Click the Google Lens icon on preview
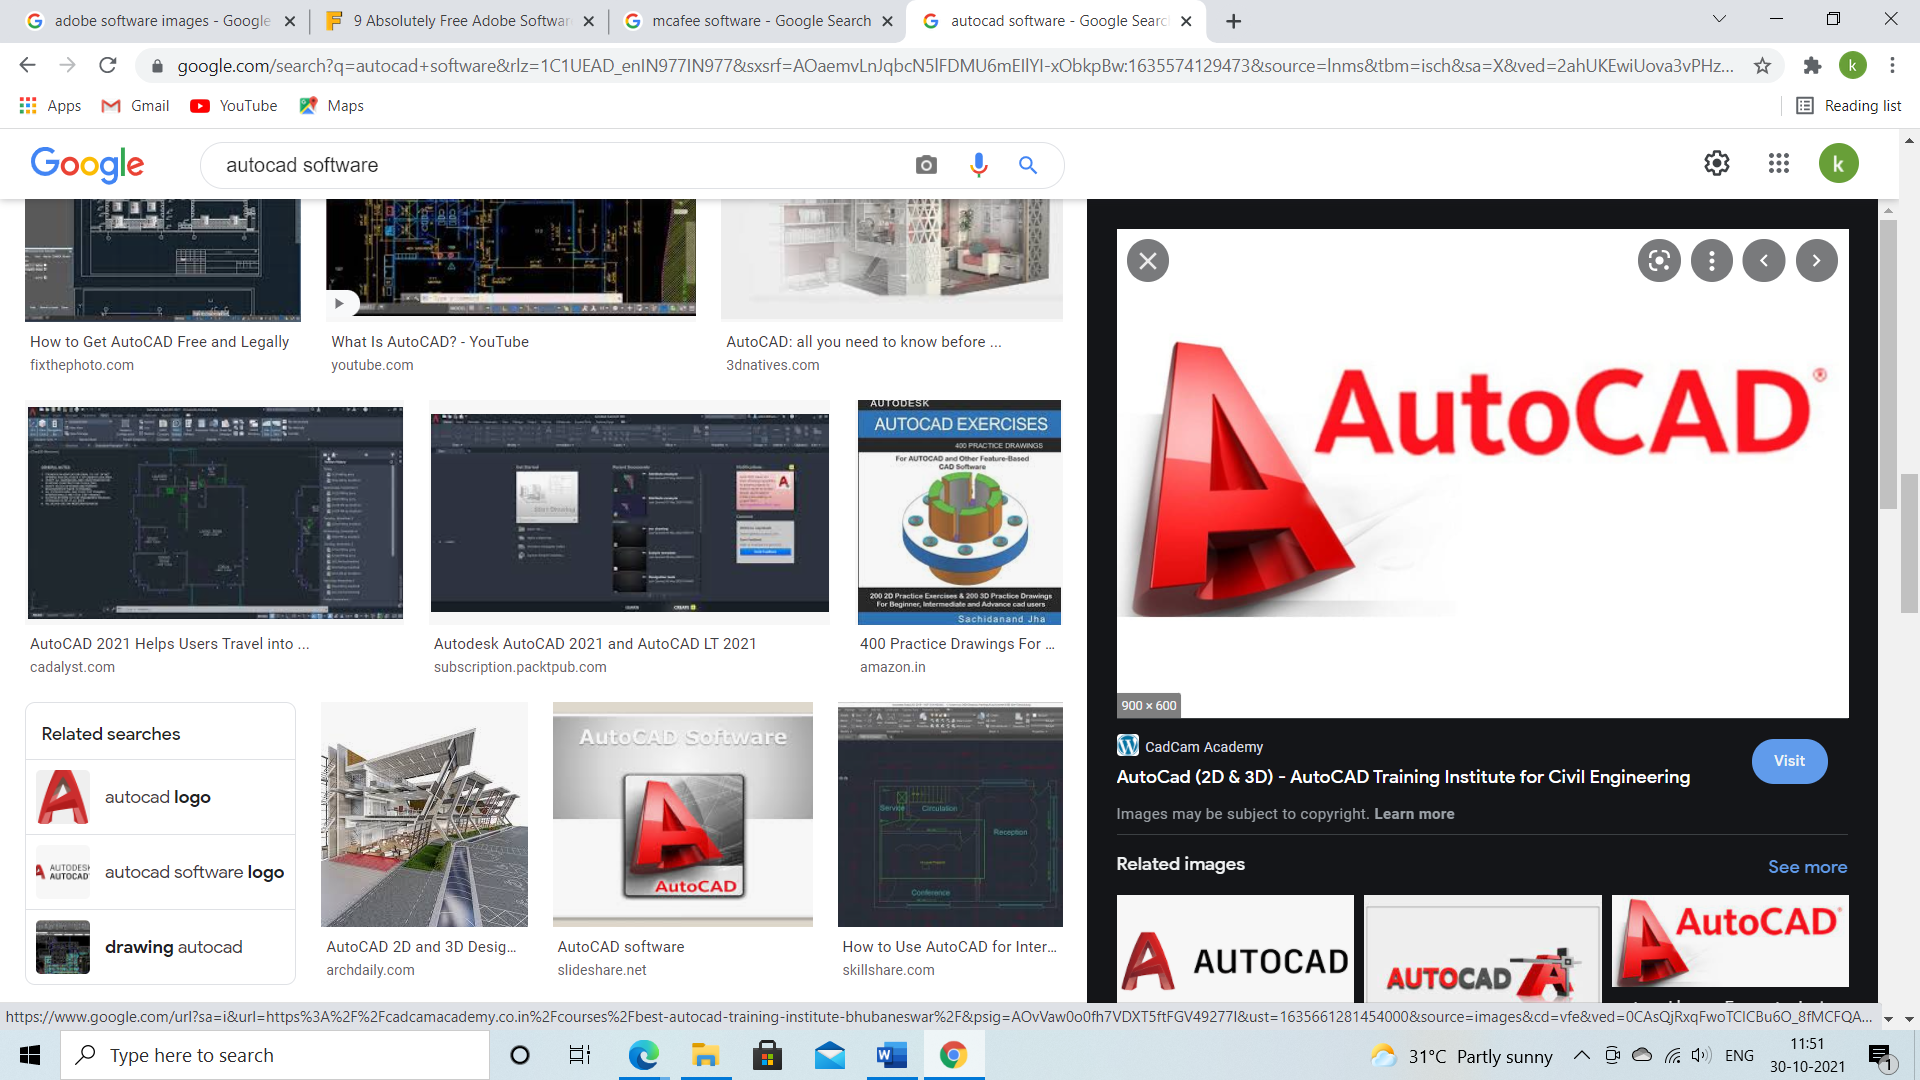 1659,261
